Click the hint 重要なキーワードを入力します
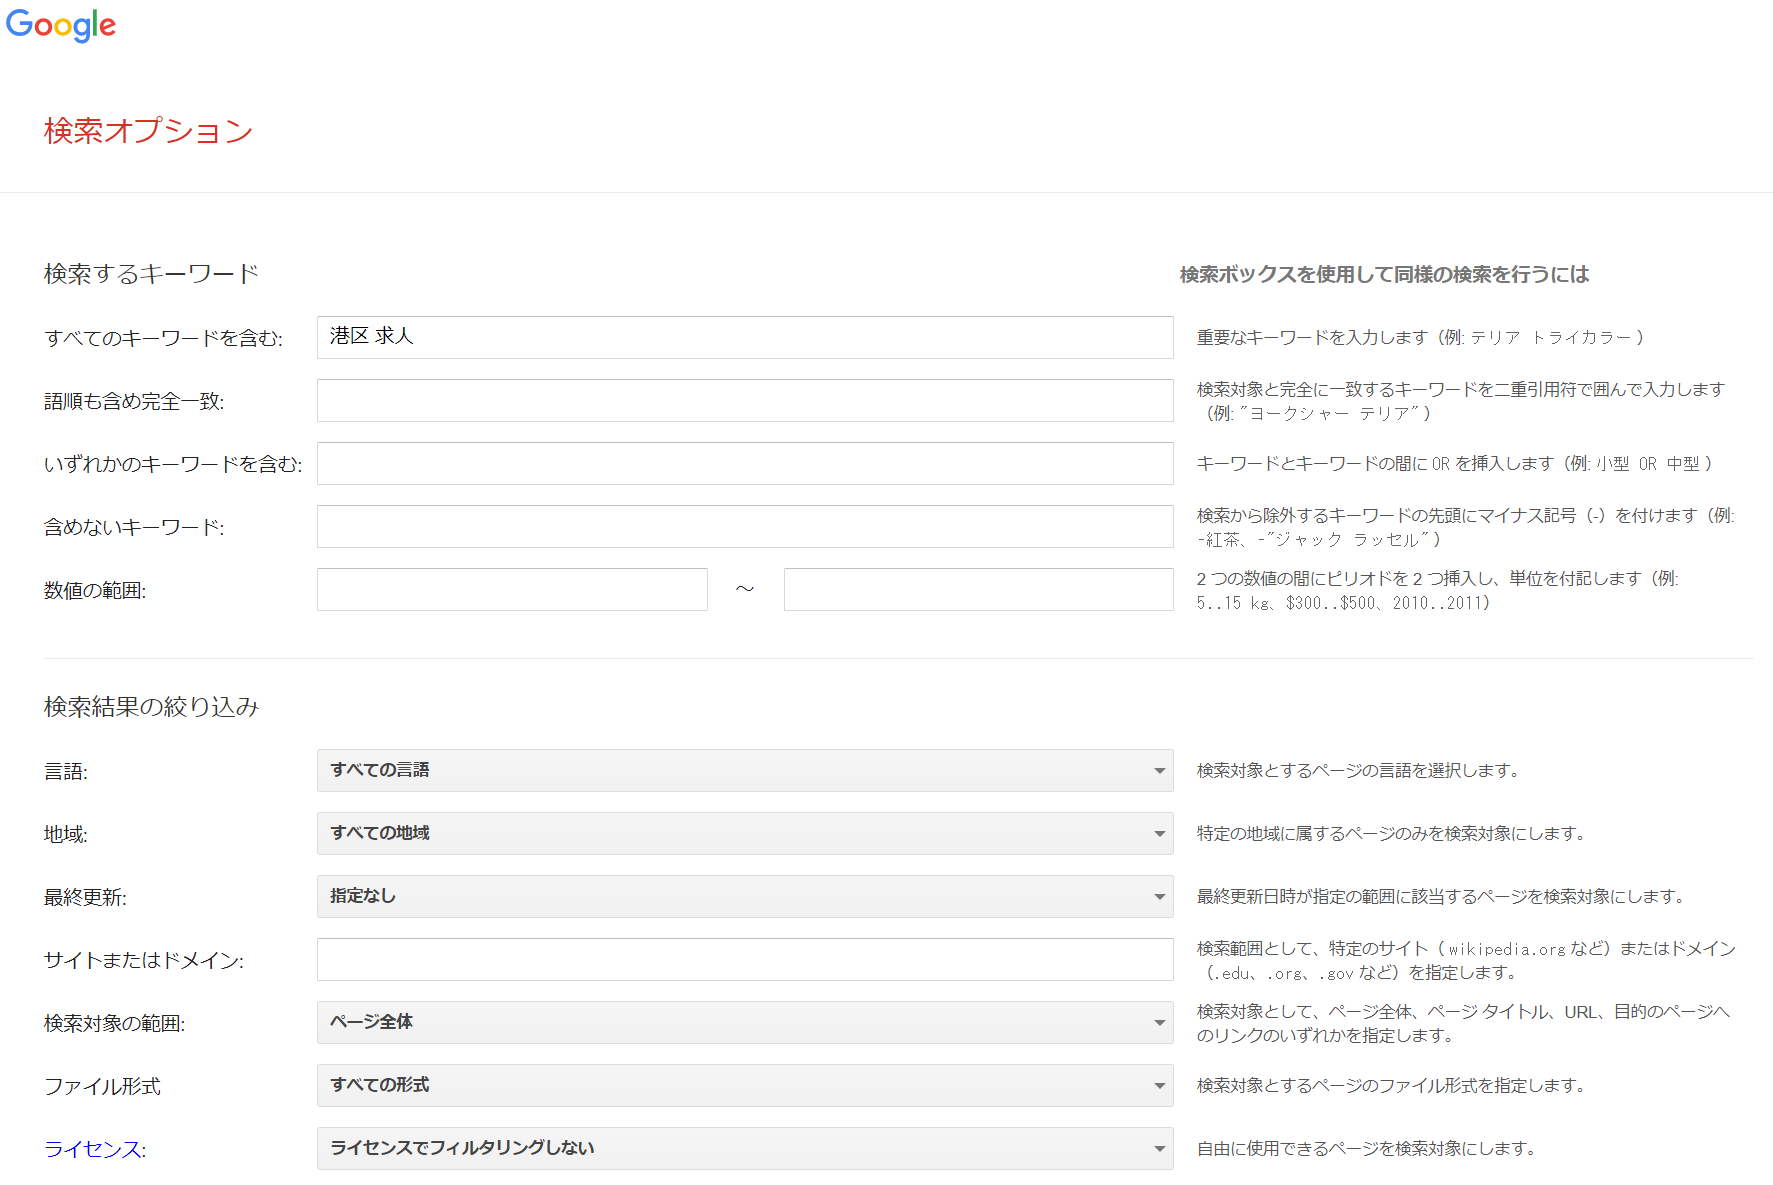Viewport: 1773px width, 1185px height. pos(1420,337)
